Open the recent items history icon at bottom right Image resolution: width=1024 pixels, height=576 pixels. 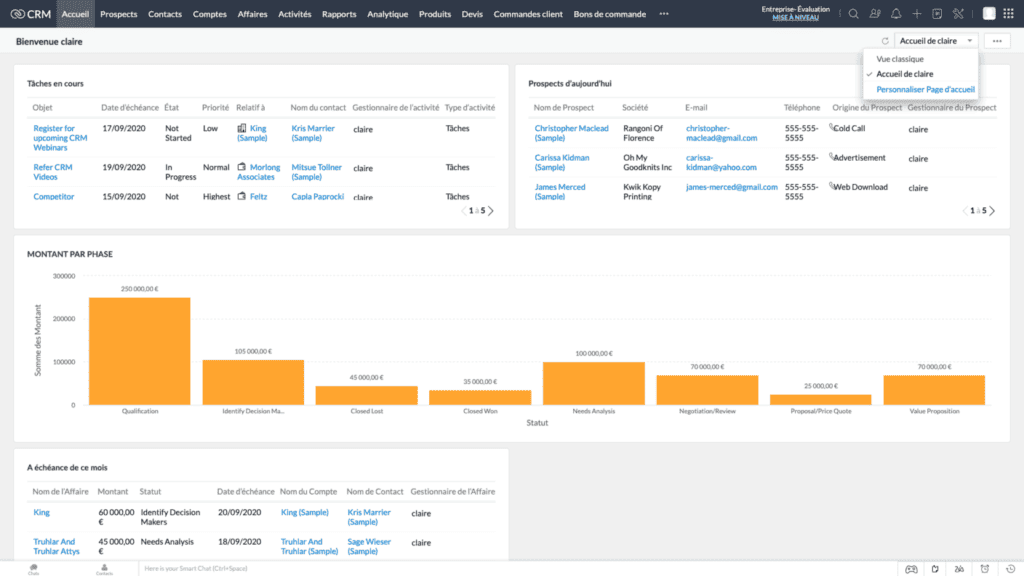(1010, 567)
